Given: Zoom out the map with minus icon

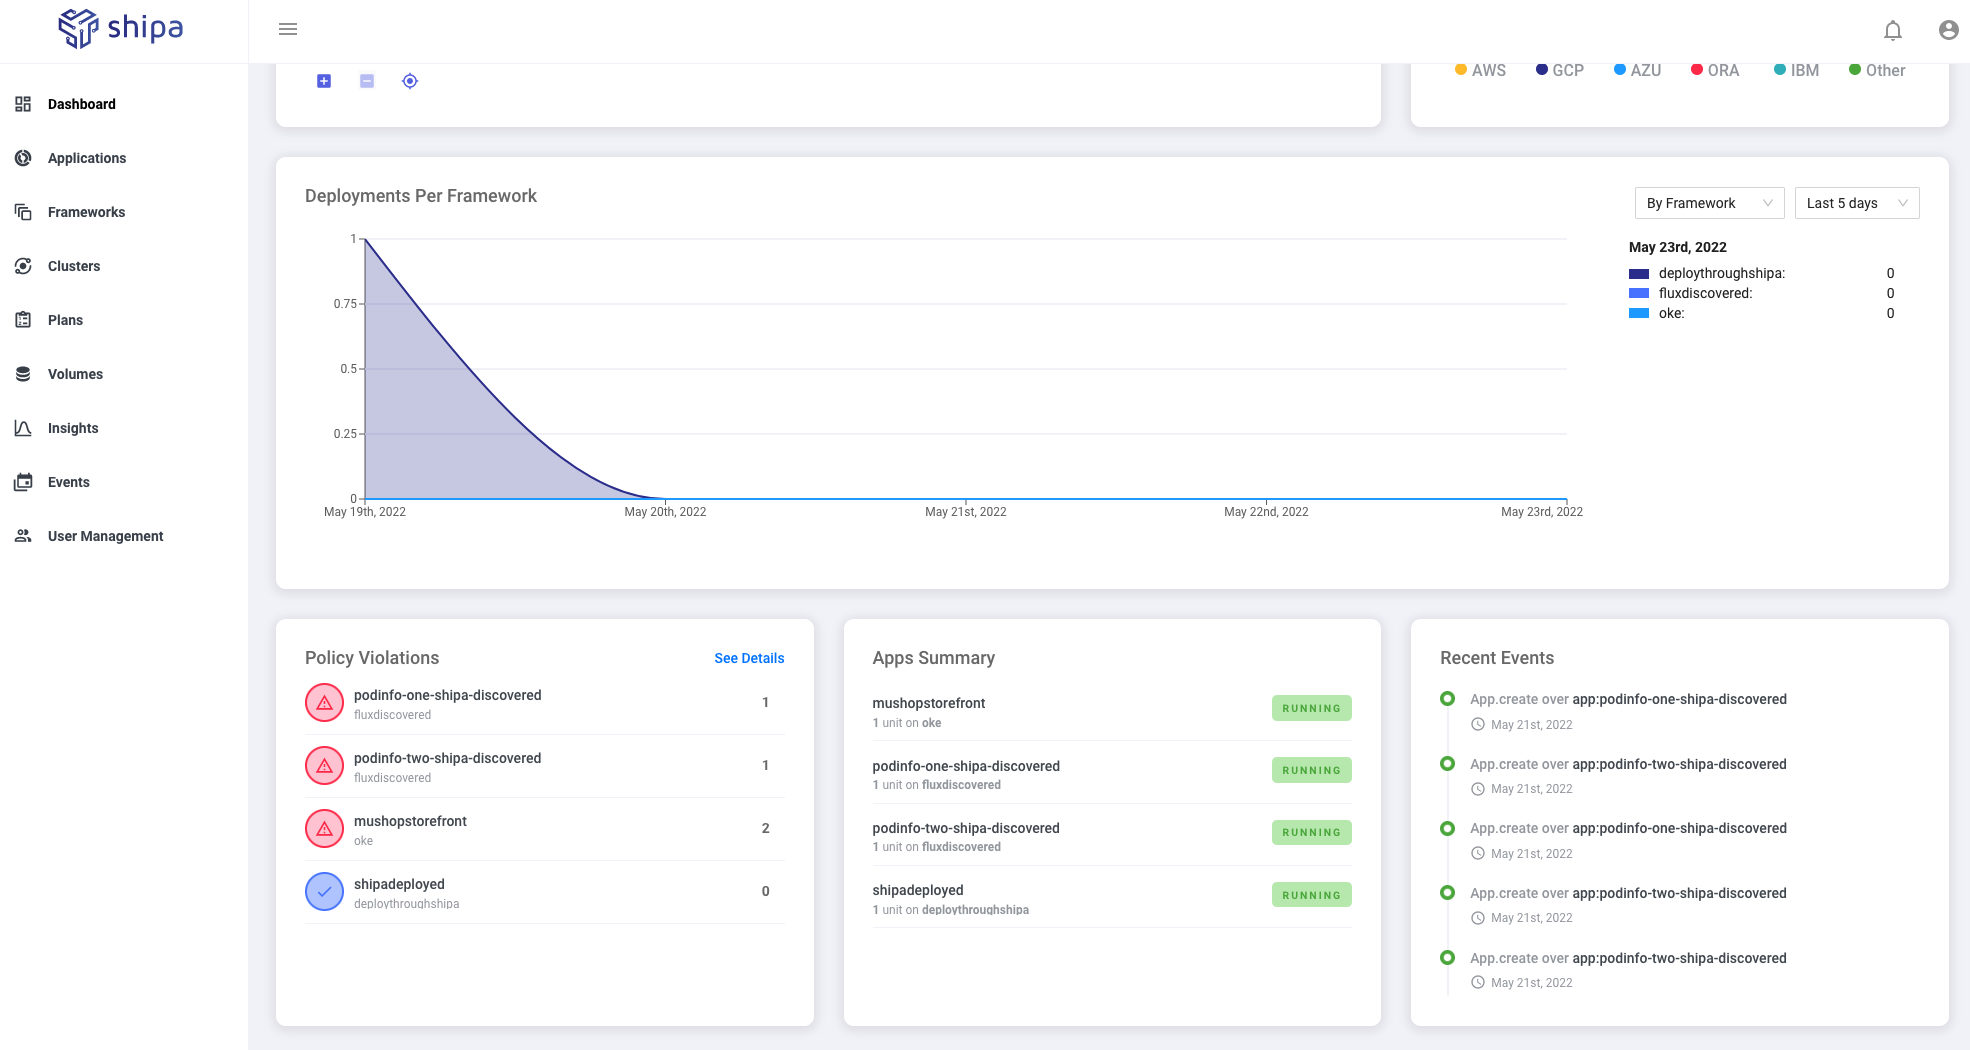Looking at the screenshot, I should (x=367, y=81).
